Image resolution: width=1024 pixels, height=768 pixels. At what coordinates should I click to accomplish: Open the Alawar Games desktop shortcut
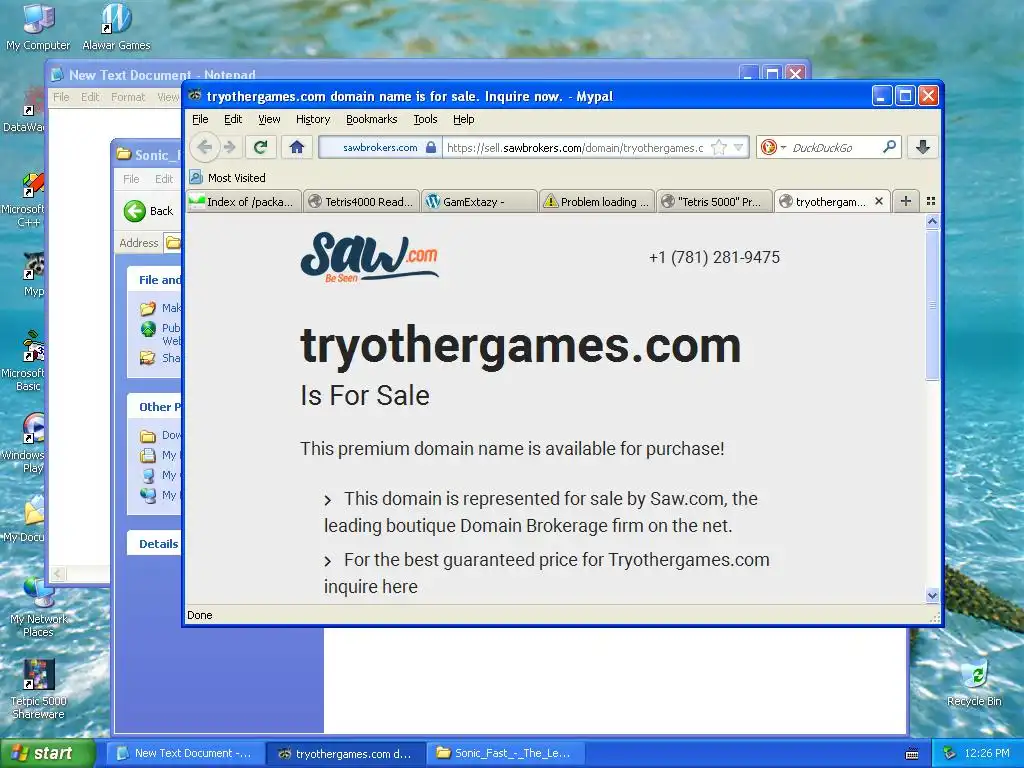[116, 27]
